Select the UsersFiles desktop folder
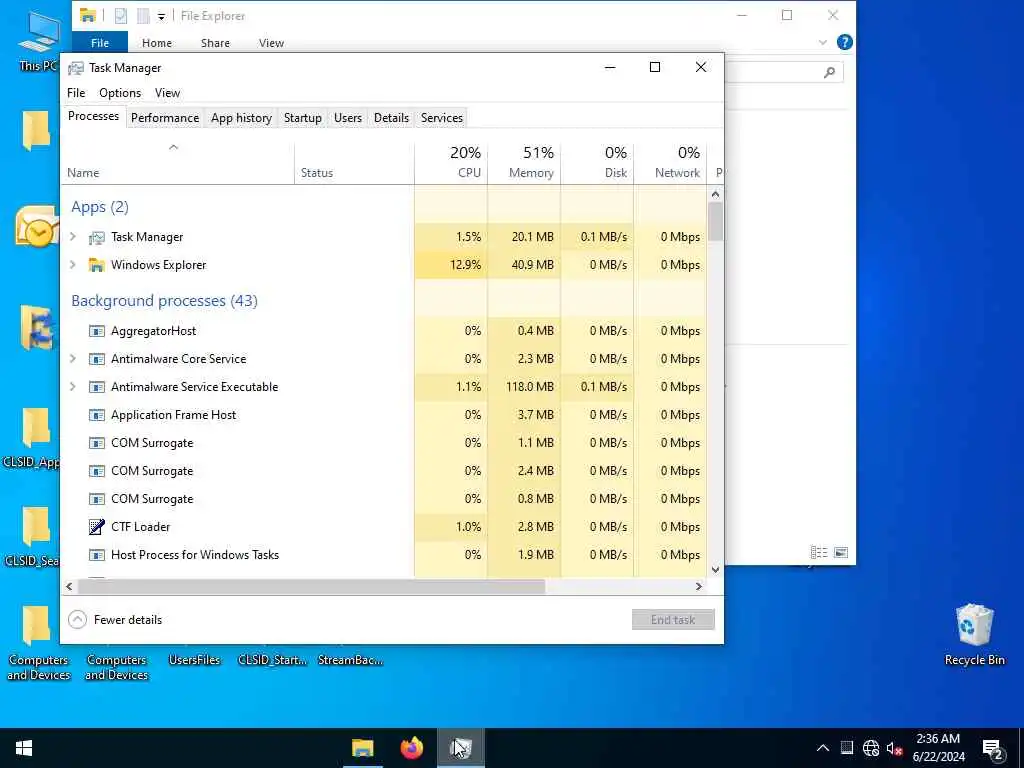Image resolution: width=1024 pixels, height=768 pixels. point(194,660)
